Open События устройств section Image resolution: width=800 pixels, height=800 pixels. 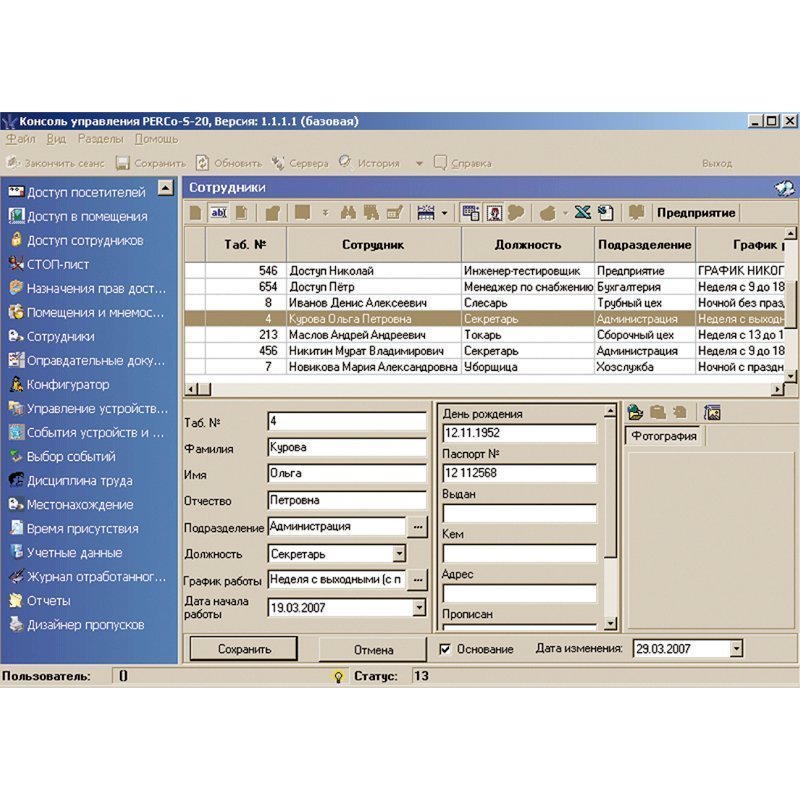click(x=86, y=432)
